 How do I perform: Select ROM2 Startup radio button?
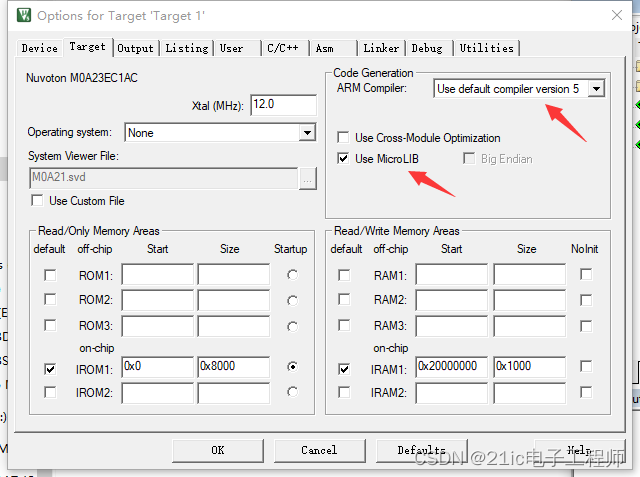click(292, 300)
